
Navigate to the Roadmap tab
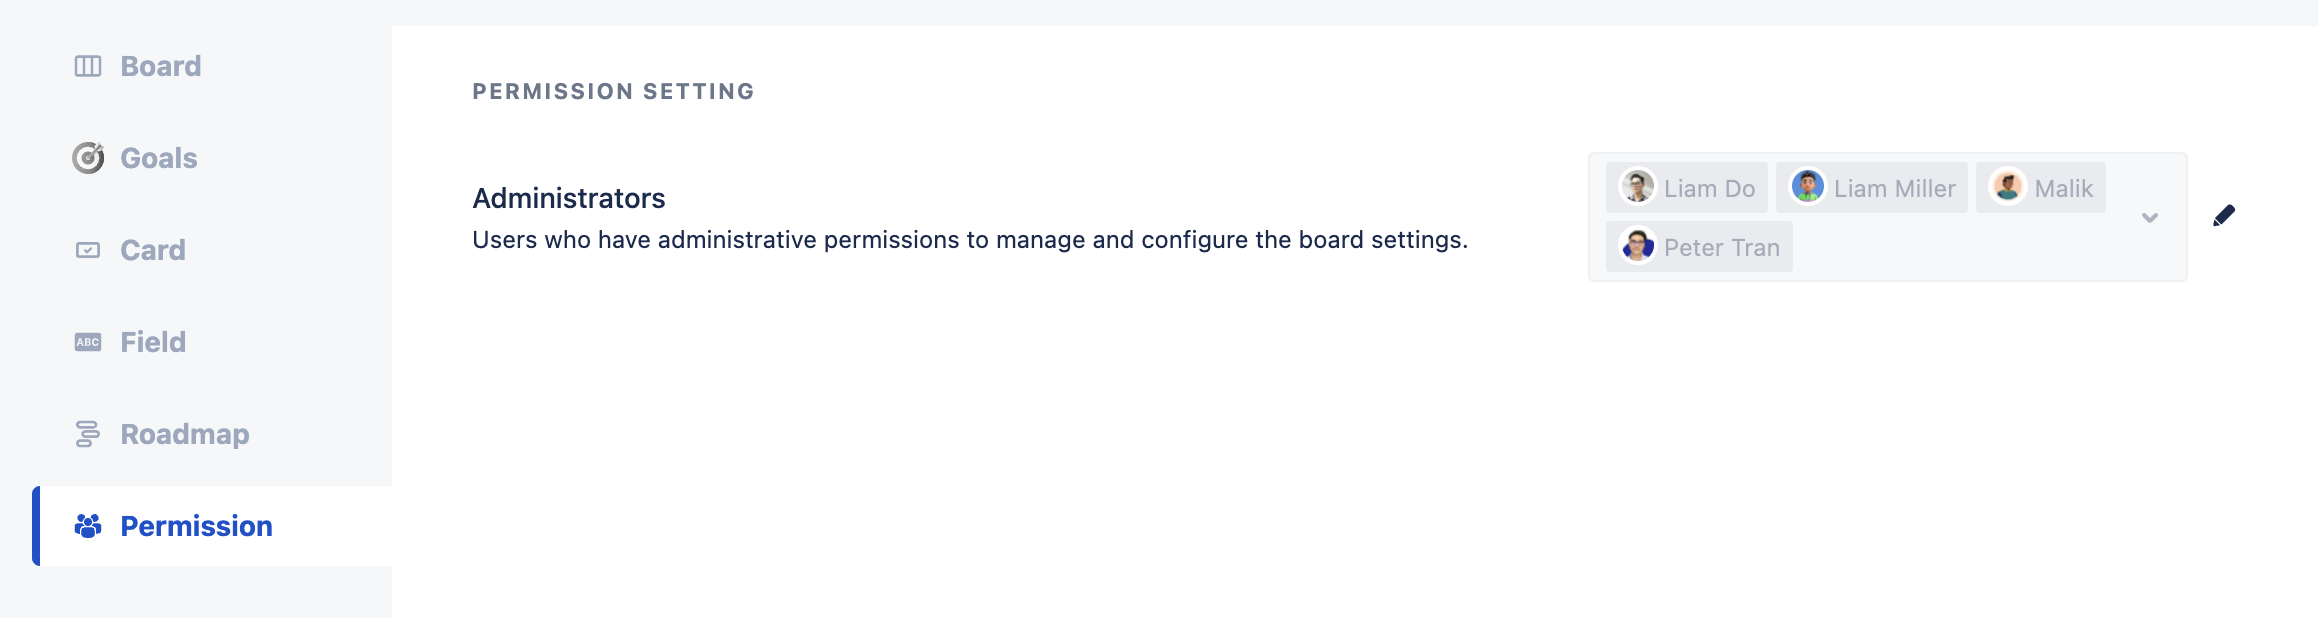click(184, 434)
